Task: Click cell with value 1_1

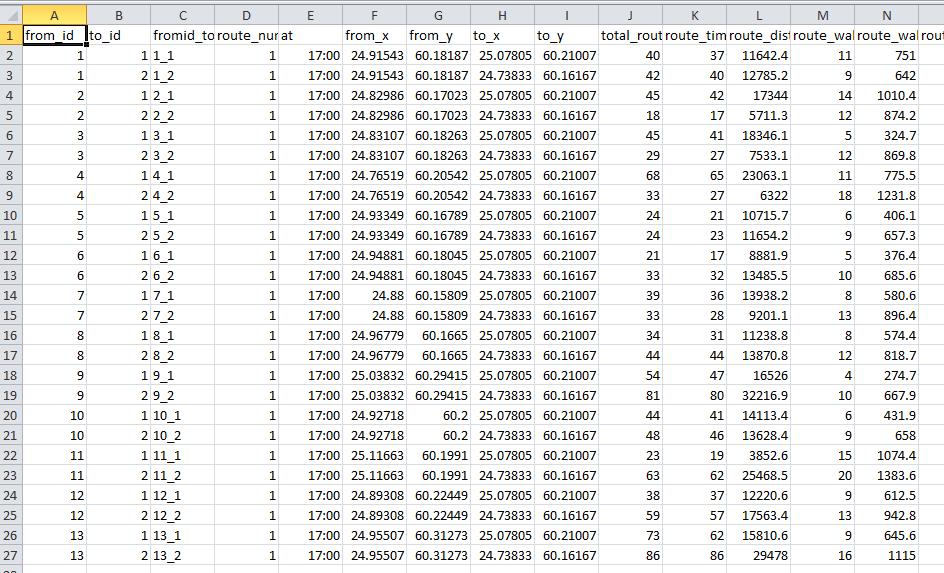Action: (182, 55)
